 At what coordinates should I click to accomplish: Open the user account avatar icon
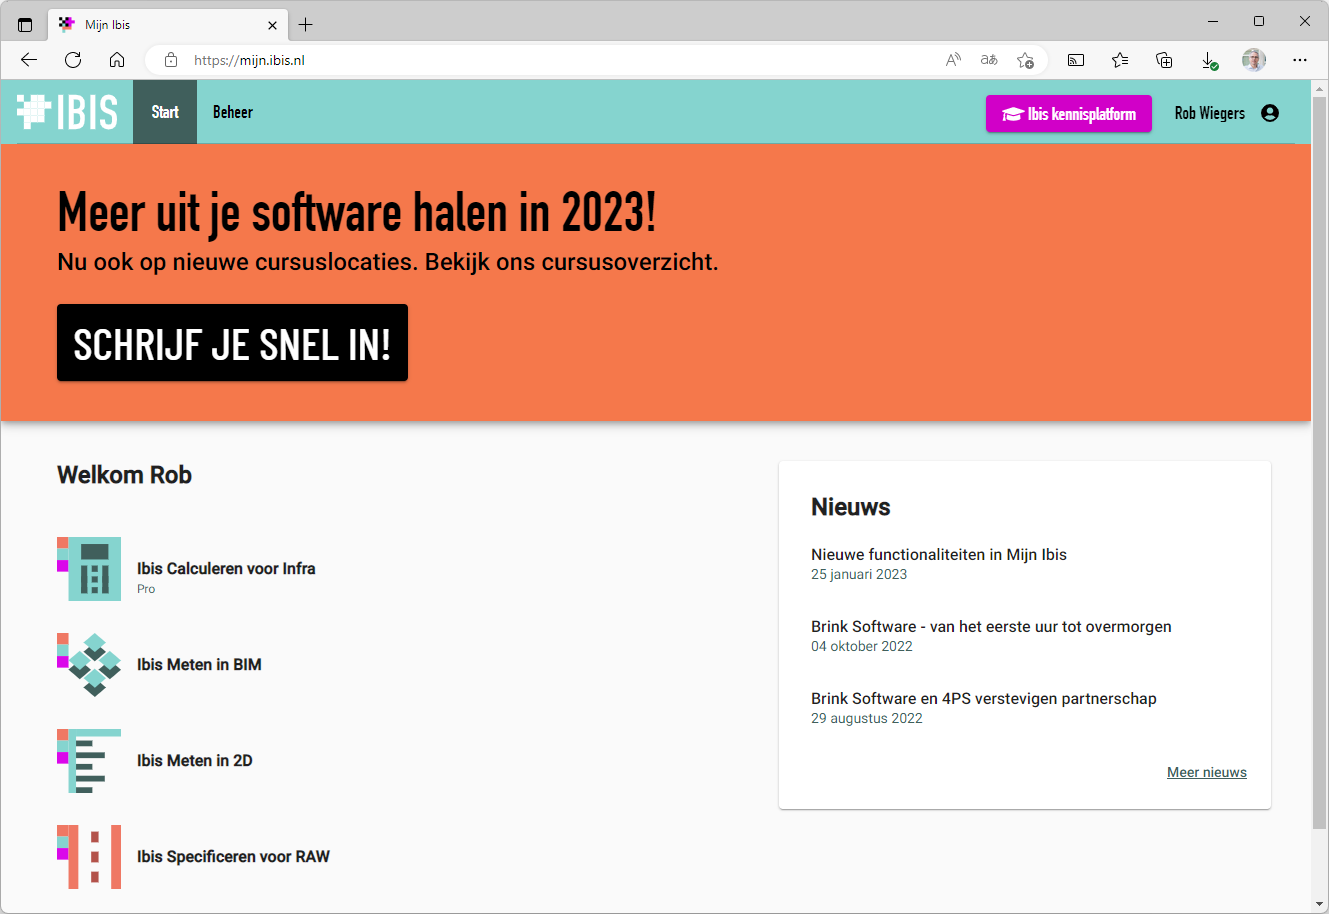click(x=1270, y=114)
